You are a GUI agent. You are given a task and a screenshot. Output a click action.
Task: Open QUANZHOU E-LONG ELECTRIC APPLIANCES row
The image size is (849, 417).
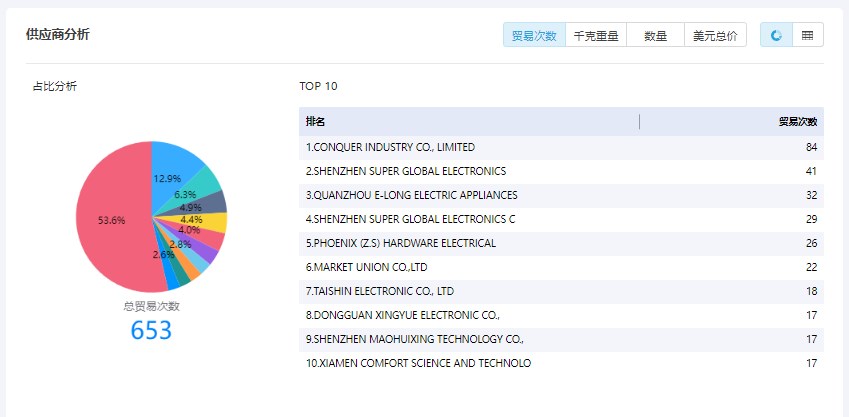tap(561, 196)
